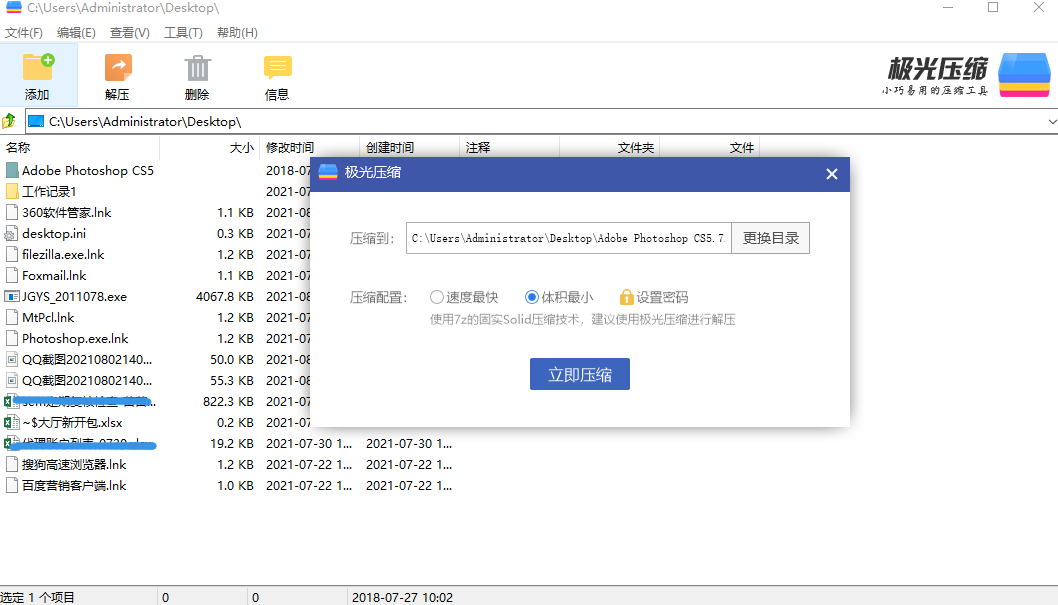The height and width of the screenshot is (605, 1058).
Task: Click the 压缩到 output path field
Action: pyautogui.click(x=568, y=238)
